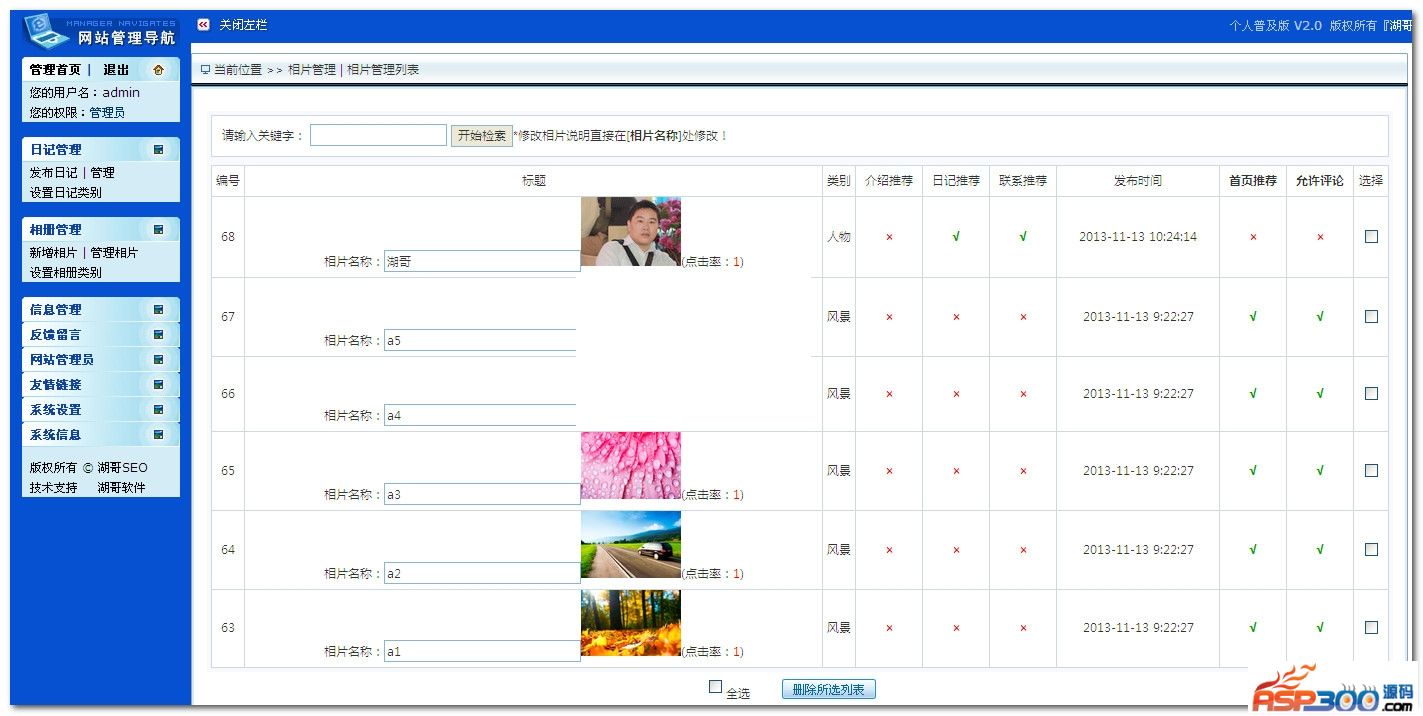The image size is (1423, 716).
Task: Collapse the left sidebar via 关闭左栏 arrow icon
Action: (204, 25)
